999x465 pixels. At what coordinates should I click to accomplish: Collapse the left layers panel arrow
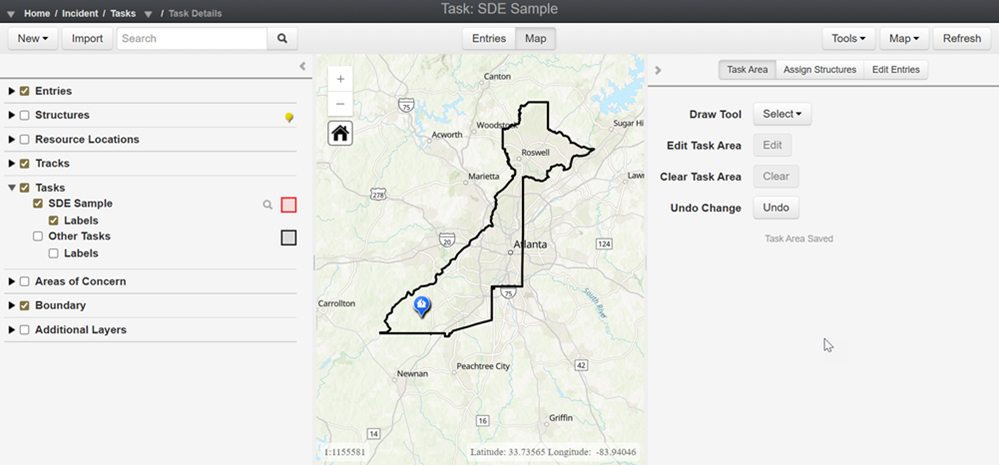[x=303, y=66]
